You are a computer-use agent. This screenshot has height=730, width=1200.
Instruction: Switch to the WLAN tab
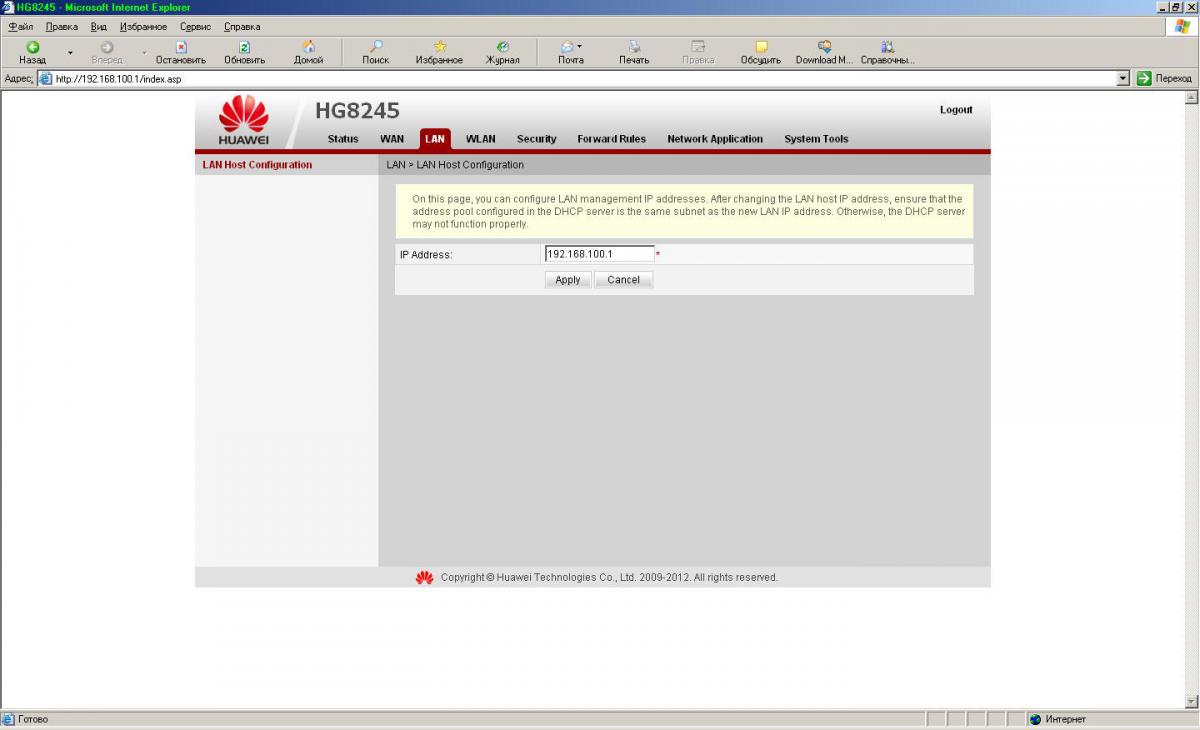point(480,139)
